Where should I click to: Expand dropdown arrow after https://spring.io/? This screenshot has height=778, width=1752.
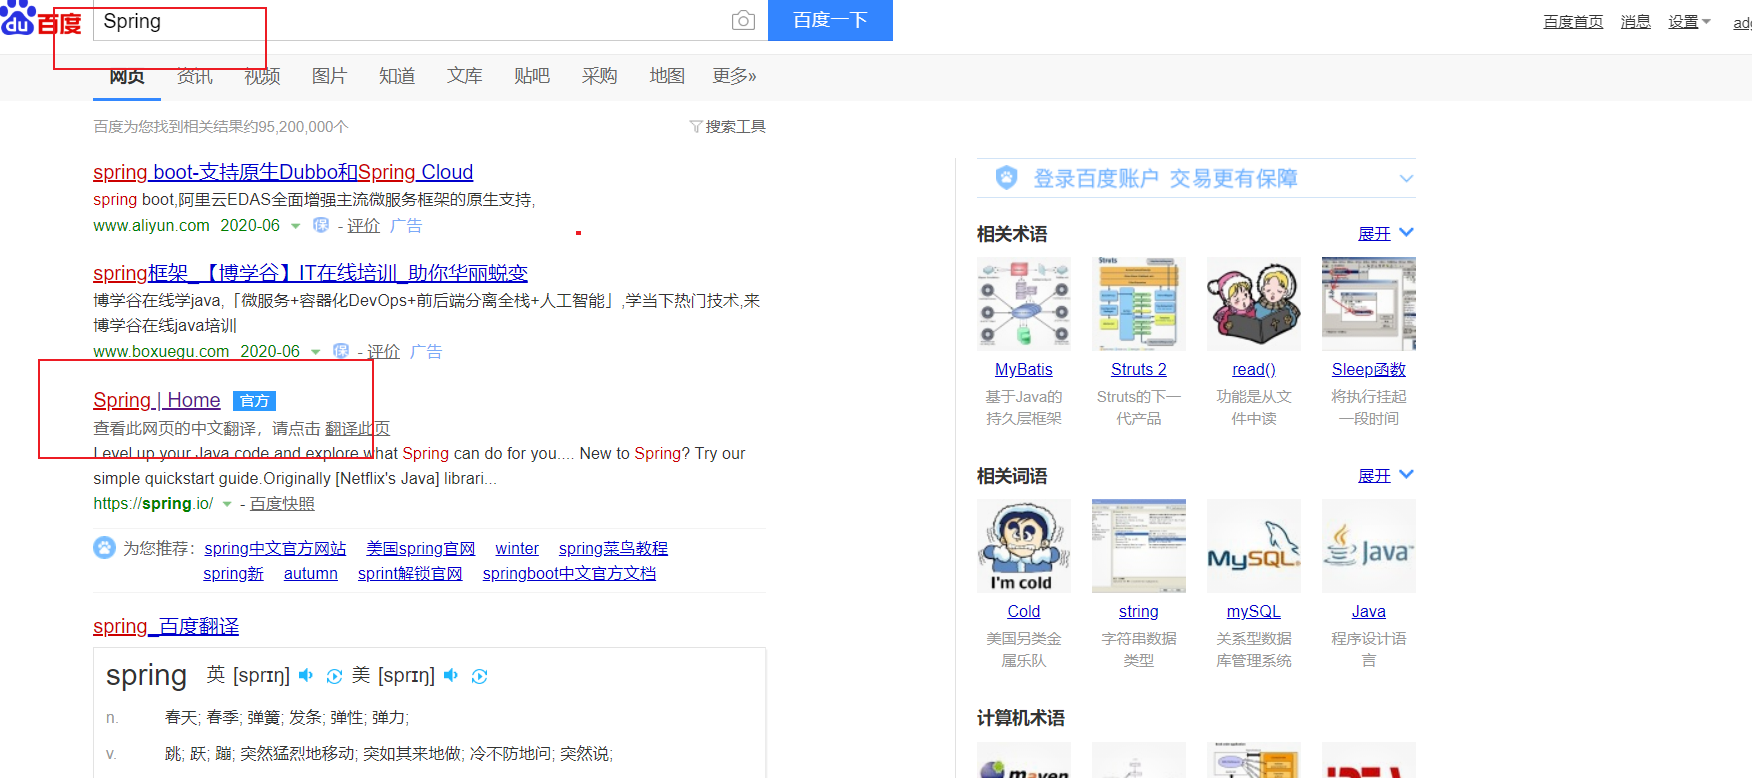[x=227, y=504]
